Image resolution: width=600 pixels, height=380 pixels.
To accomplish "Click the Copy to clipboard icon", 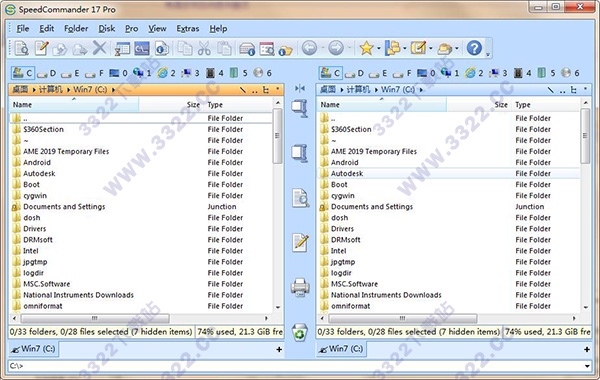I will coord(185,49).
